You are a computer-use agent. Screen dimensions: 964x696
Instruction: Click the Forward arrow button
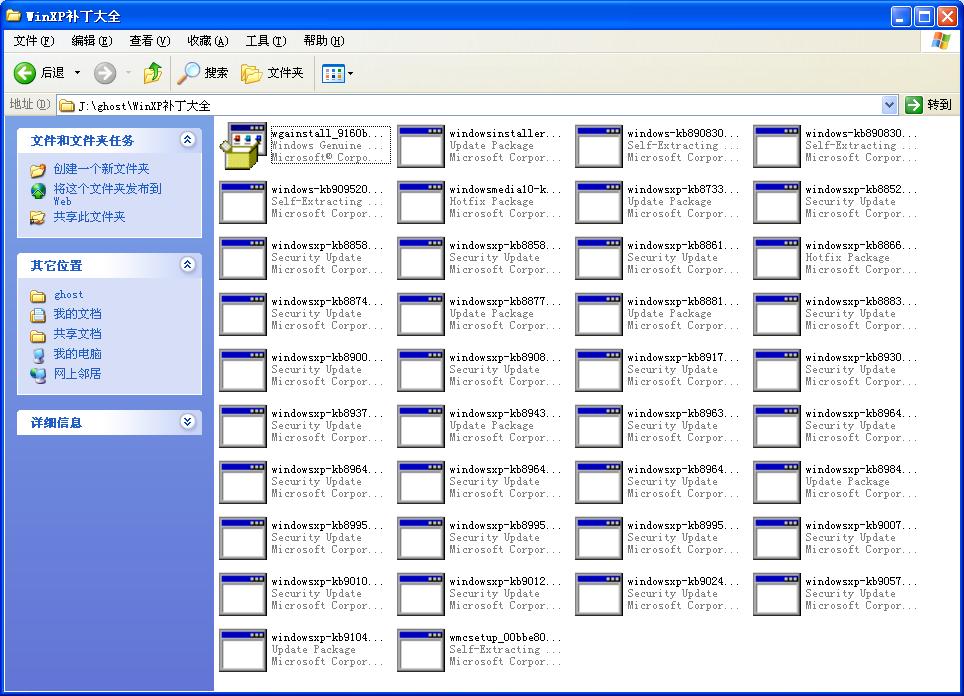coord(105,73)
